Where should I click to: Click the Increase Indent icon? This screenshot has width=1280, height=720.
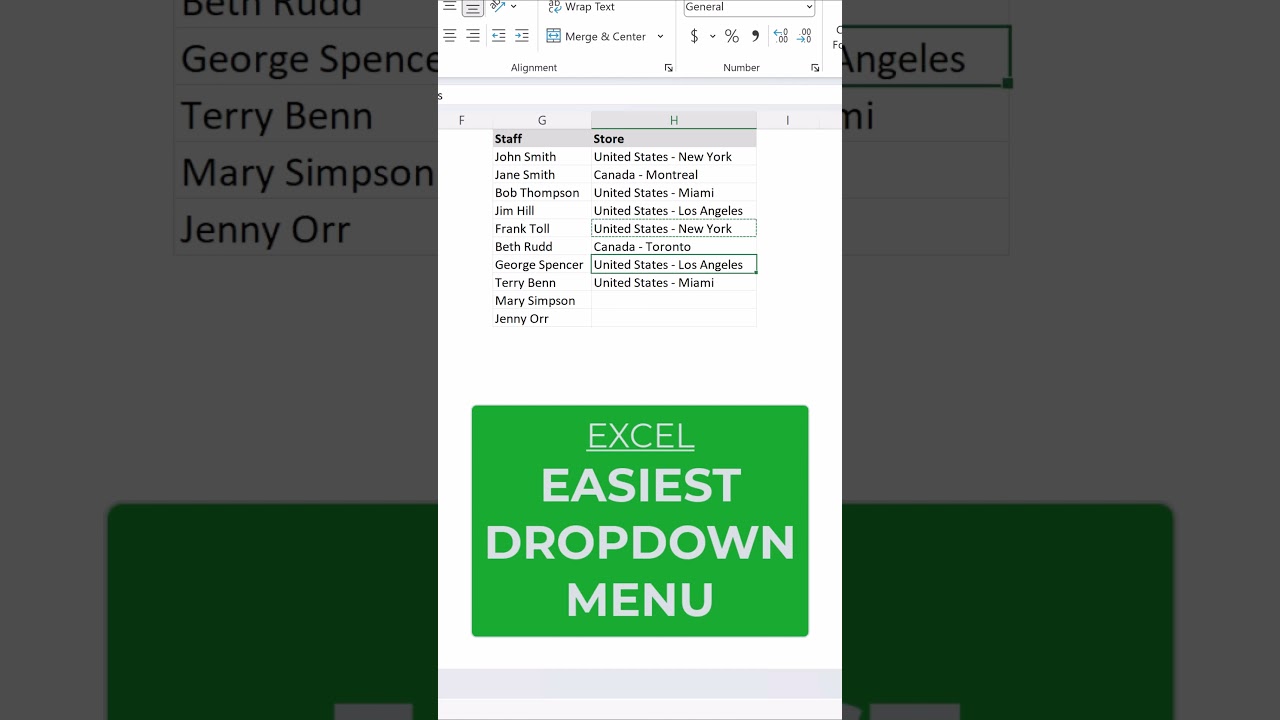(522, 36)
